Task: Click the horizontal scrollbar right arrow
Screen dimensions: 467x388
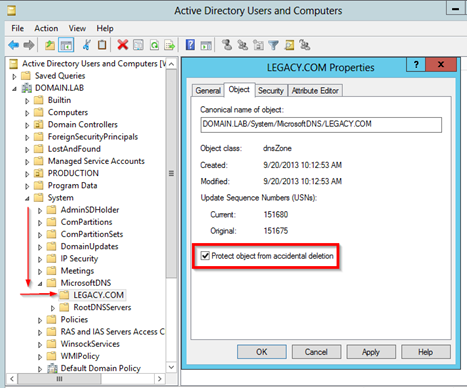Action: [159, 379]
